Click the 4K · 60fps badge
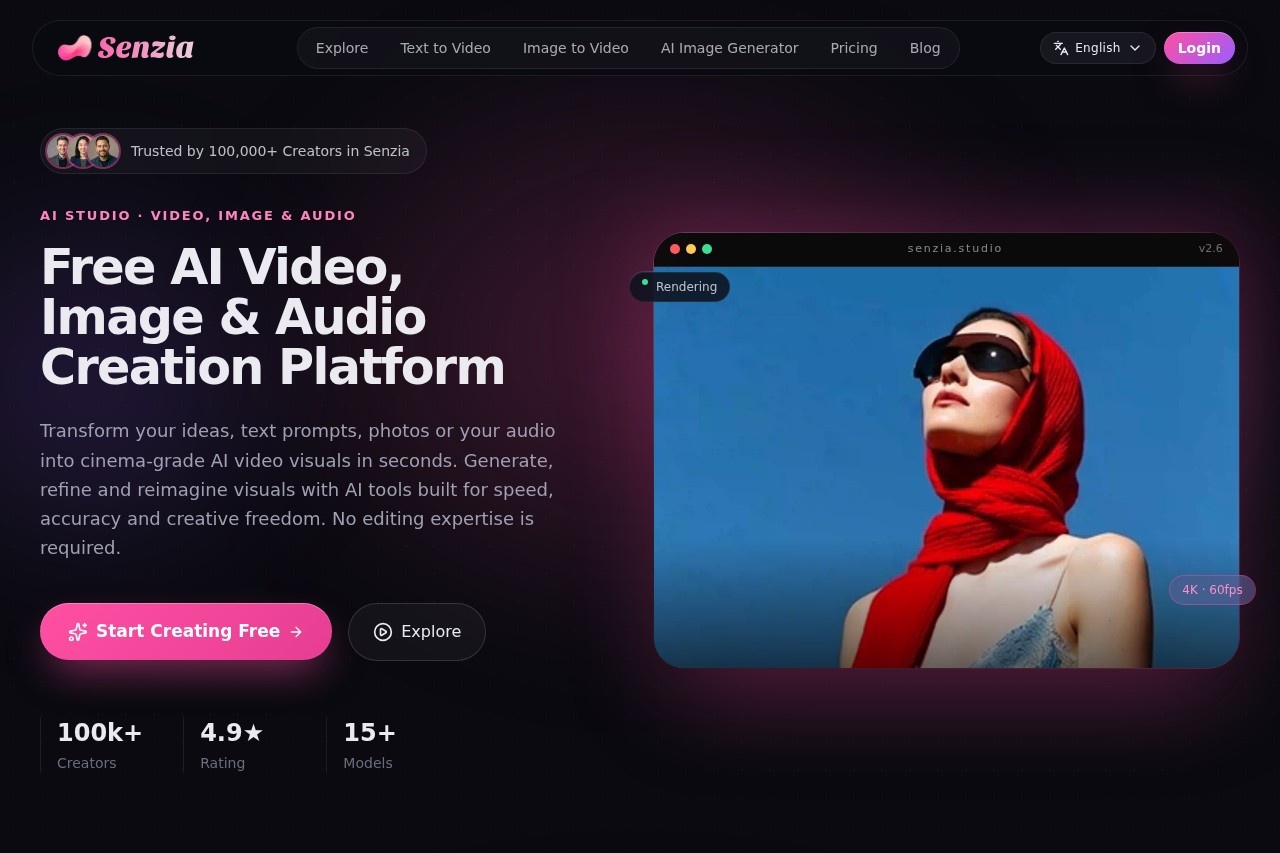Screen dimensions: 1280x853 [1212, 590]
